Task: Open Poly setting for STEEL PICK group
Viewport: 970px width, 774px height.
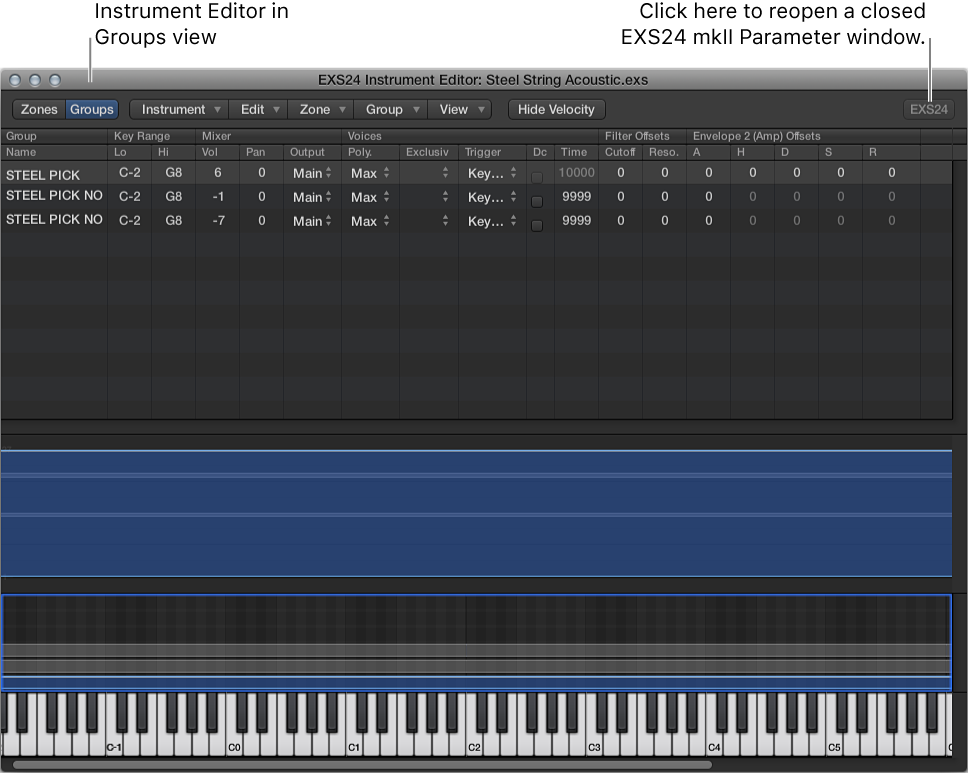Action: pyautogui.click(x=366, y=173)
